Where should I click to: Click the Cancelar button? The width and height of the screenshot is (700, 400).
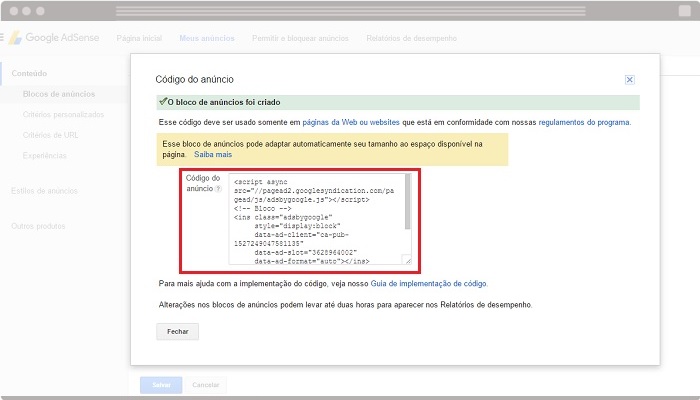click(206, 385)
